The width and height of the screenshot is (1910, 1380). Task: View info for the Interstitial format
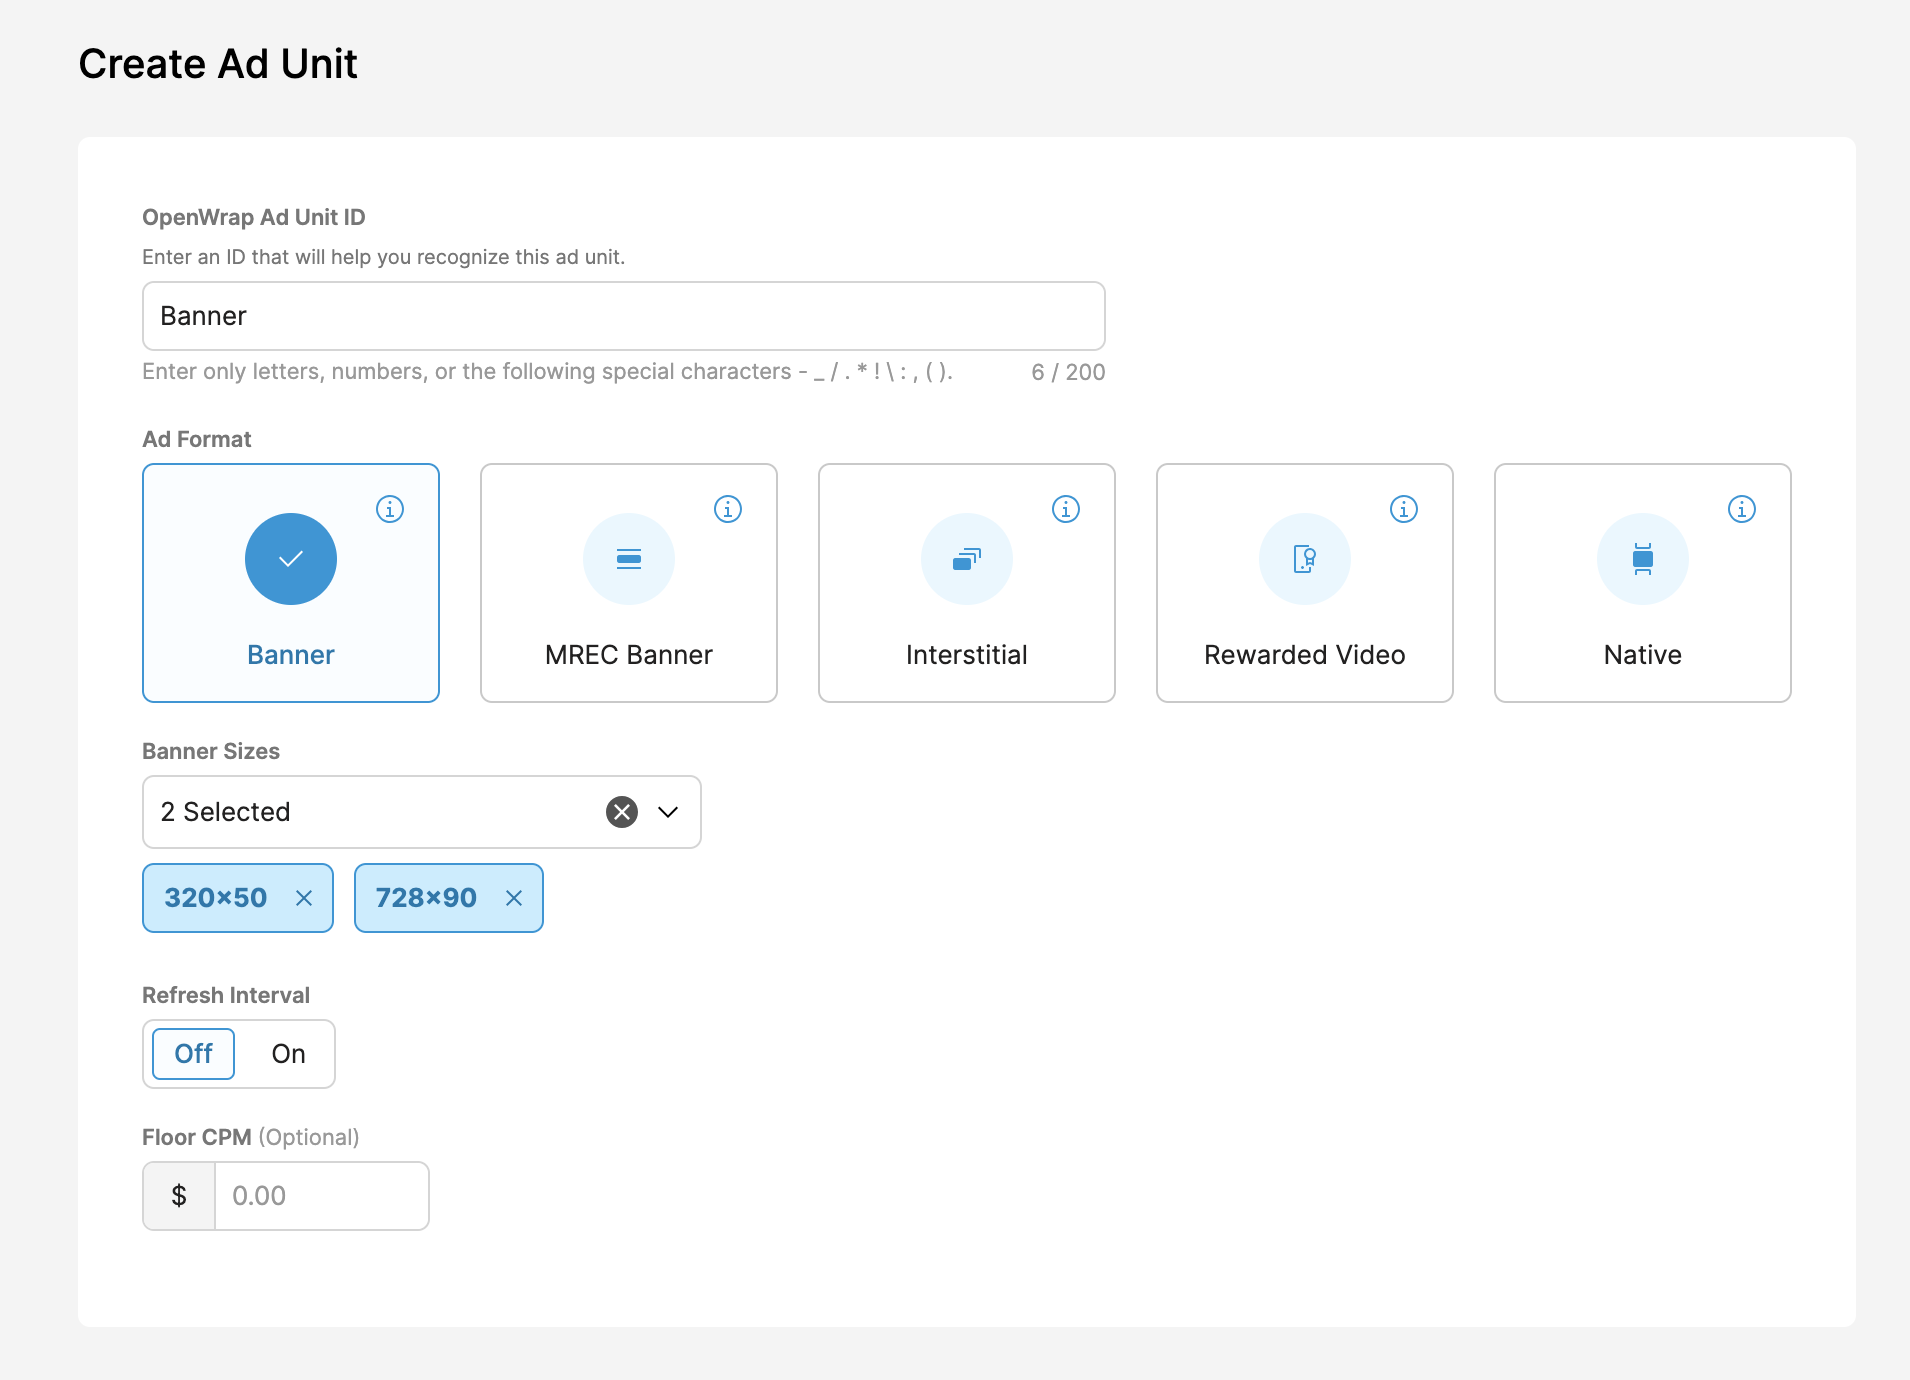pos(1066,509)
